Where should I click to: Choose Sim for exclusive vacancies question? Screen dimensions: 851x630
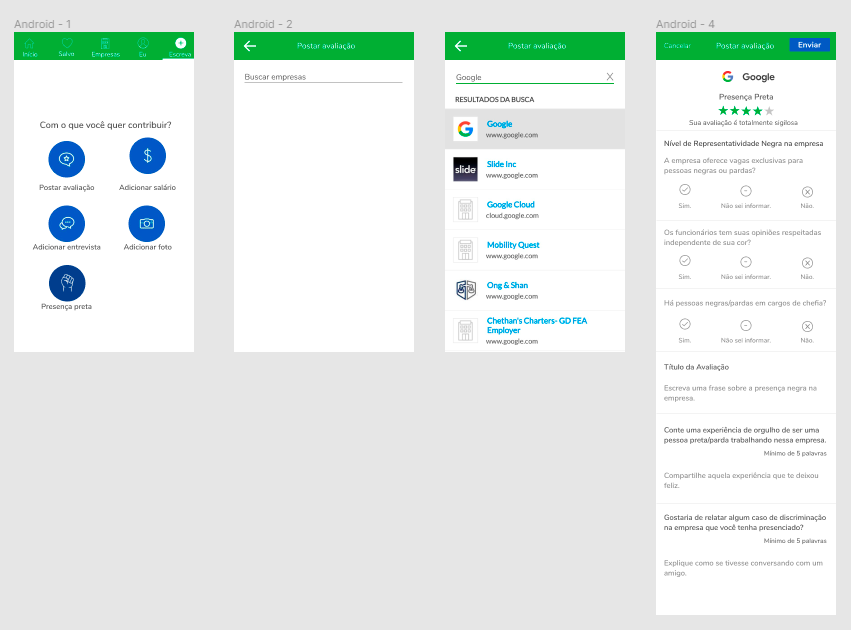tap(685, 190)
